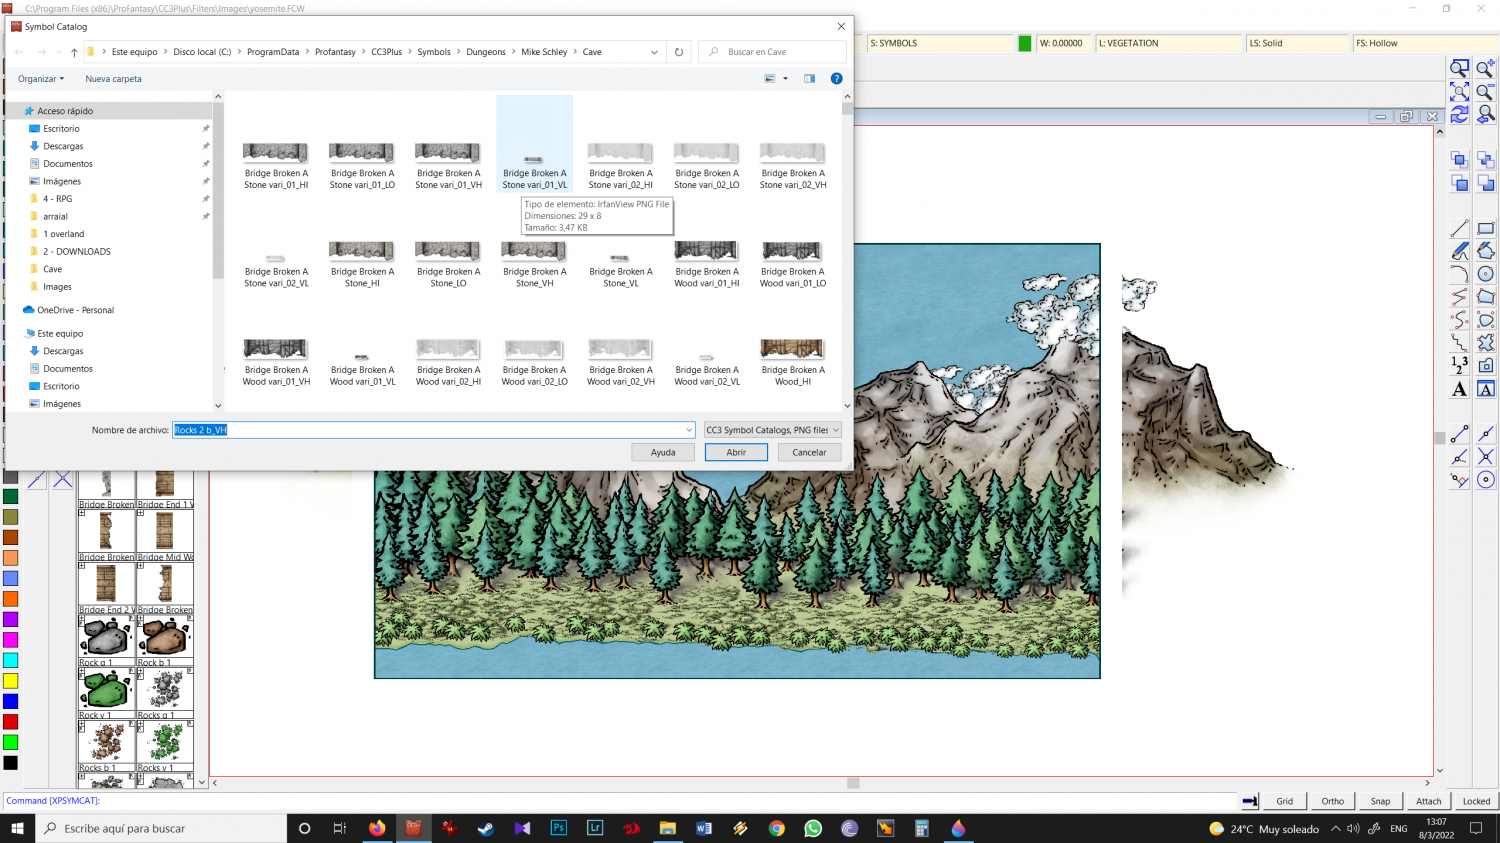Toggle the Locked button
The height and width of the screenshot is (843, 1500).
click(1477, 801)
